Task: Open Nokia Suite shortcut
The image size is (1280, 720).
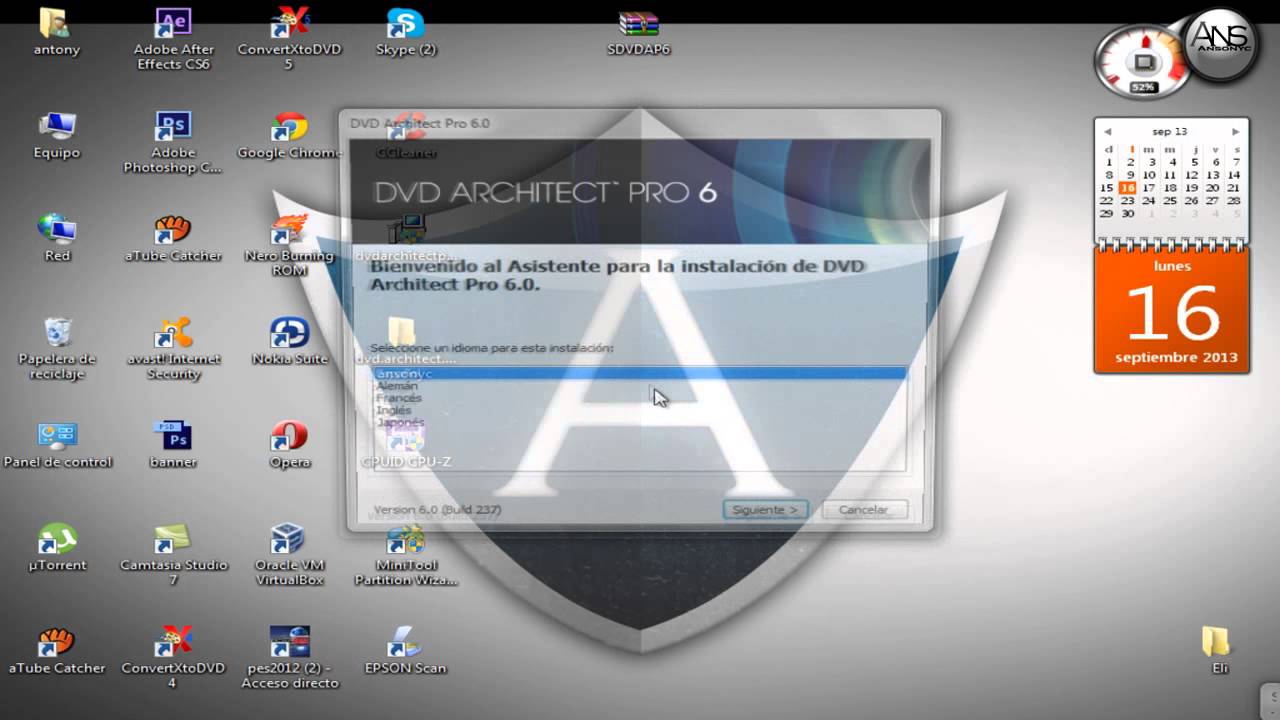Action: pyautogui.click(x=289, y=341)
